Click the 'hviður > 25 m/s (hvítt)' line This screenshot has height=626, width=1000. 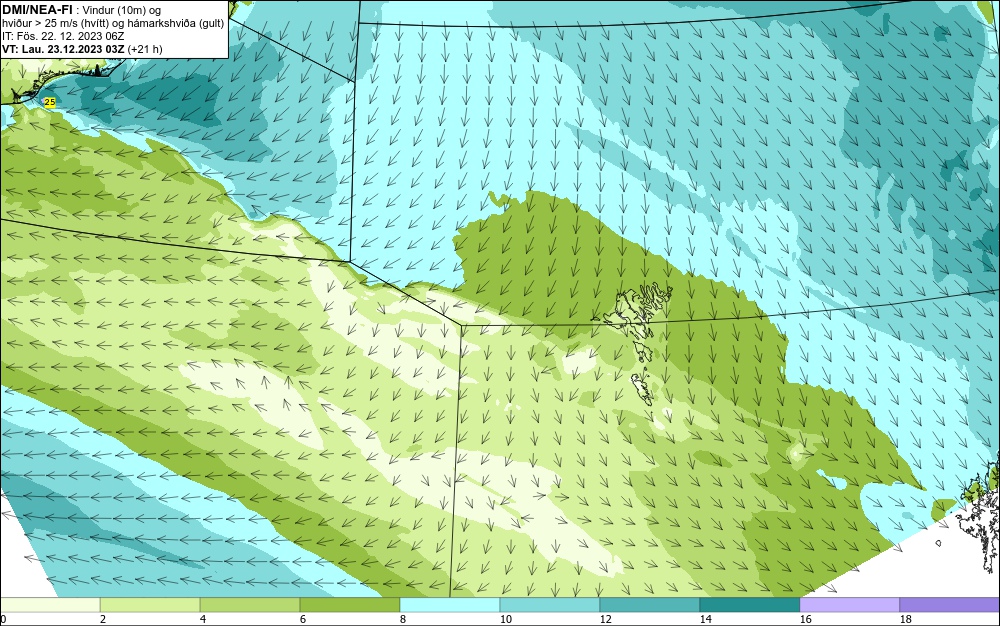[59, 23]
